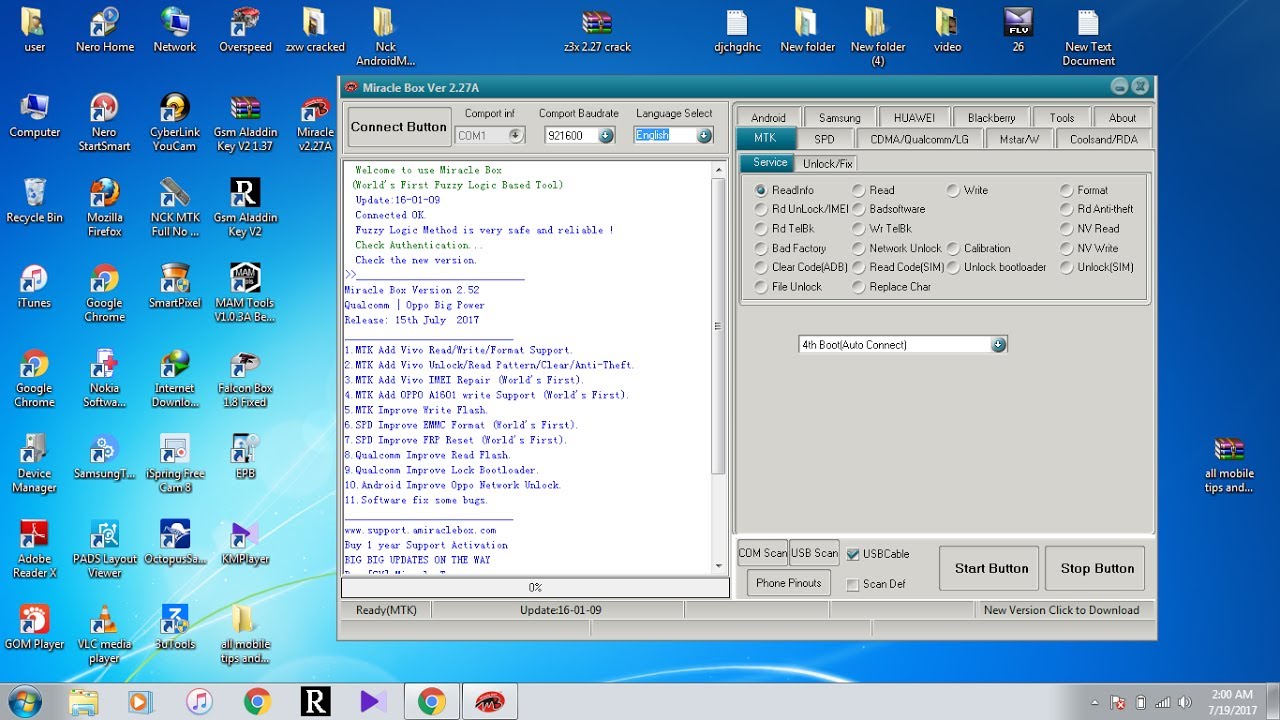
Task: Select the Unlock bootloader radio option
Action: pyautogui.click(x=954, y=267)
